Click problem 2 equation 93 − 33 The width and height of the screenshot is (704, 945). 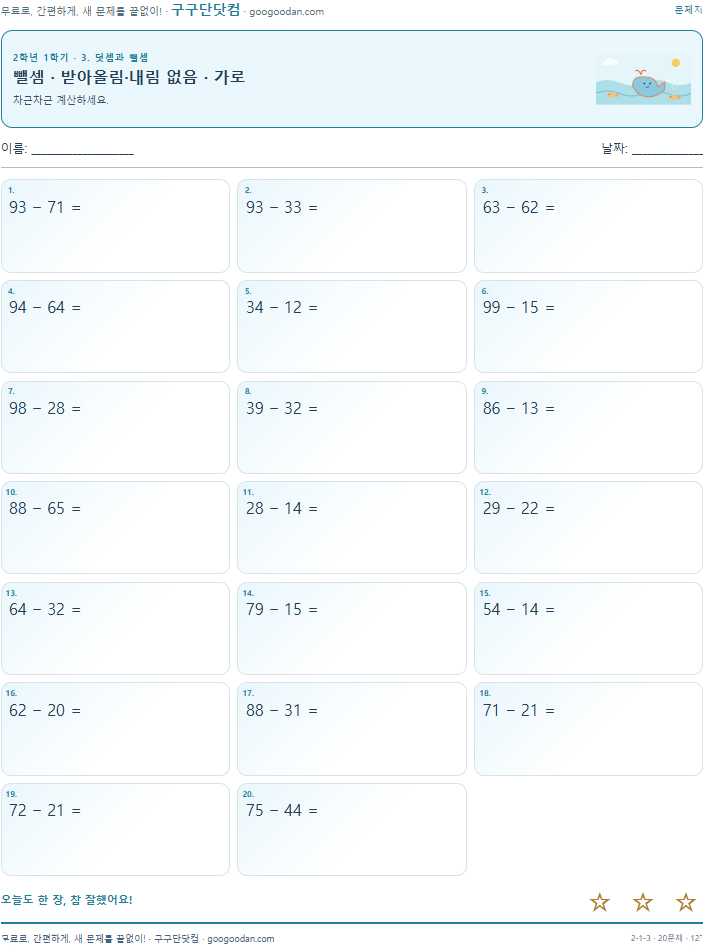point(281,207)
